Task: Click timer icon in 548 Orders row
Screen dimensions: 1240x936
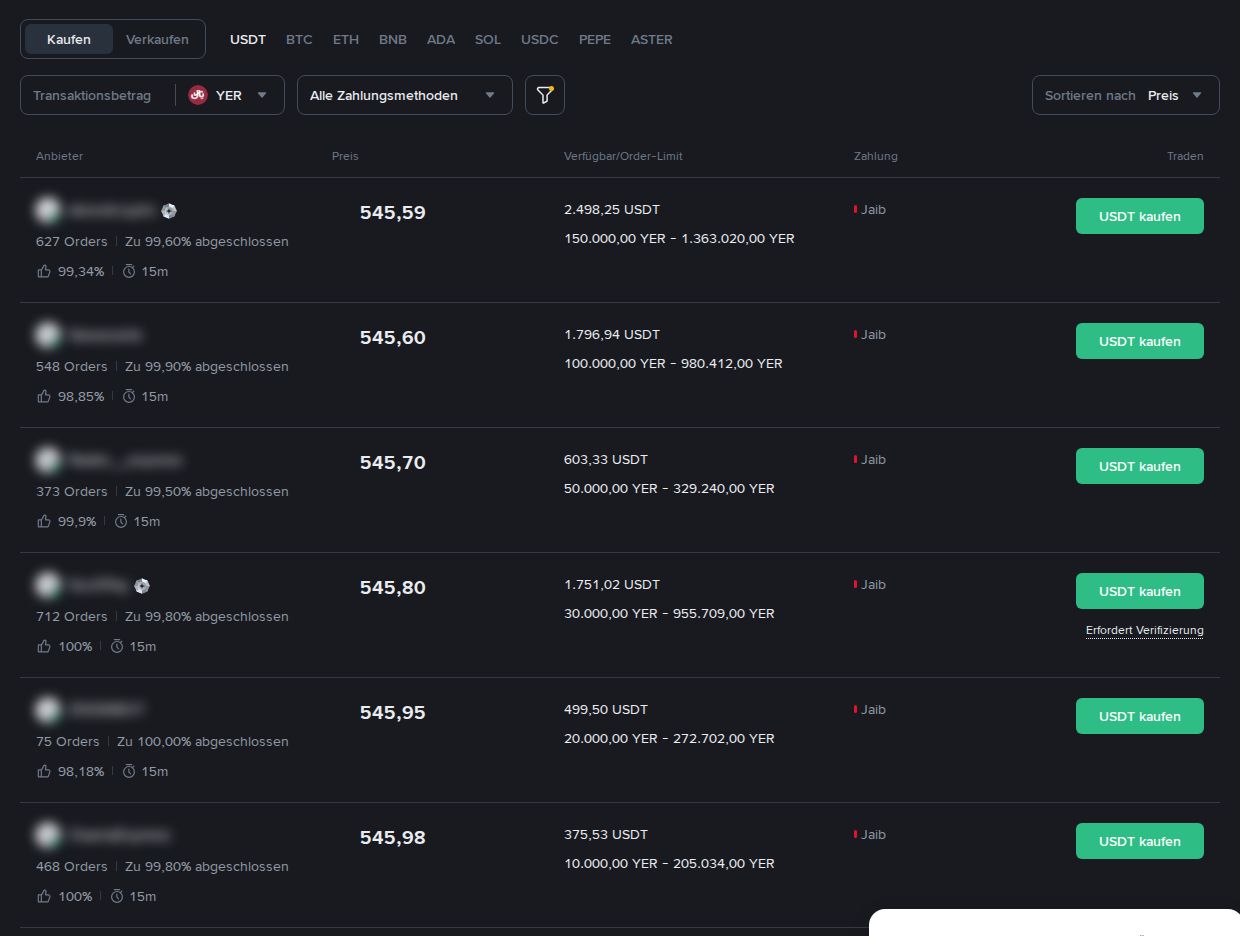Action: pyautogui.click(x=129, y=396)
